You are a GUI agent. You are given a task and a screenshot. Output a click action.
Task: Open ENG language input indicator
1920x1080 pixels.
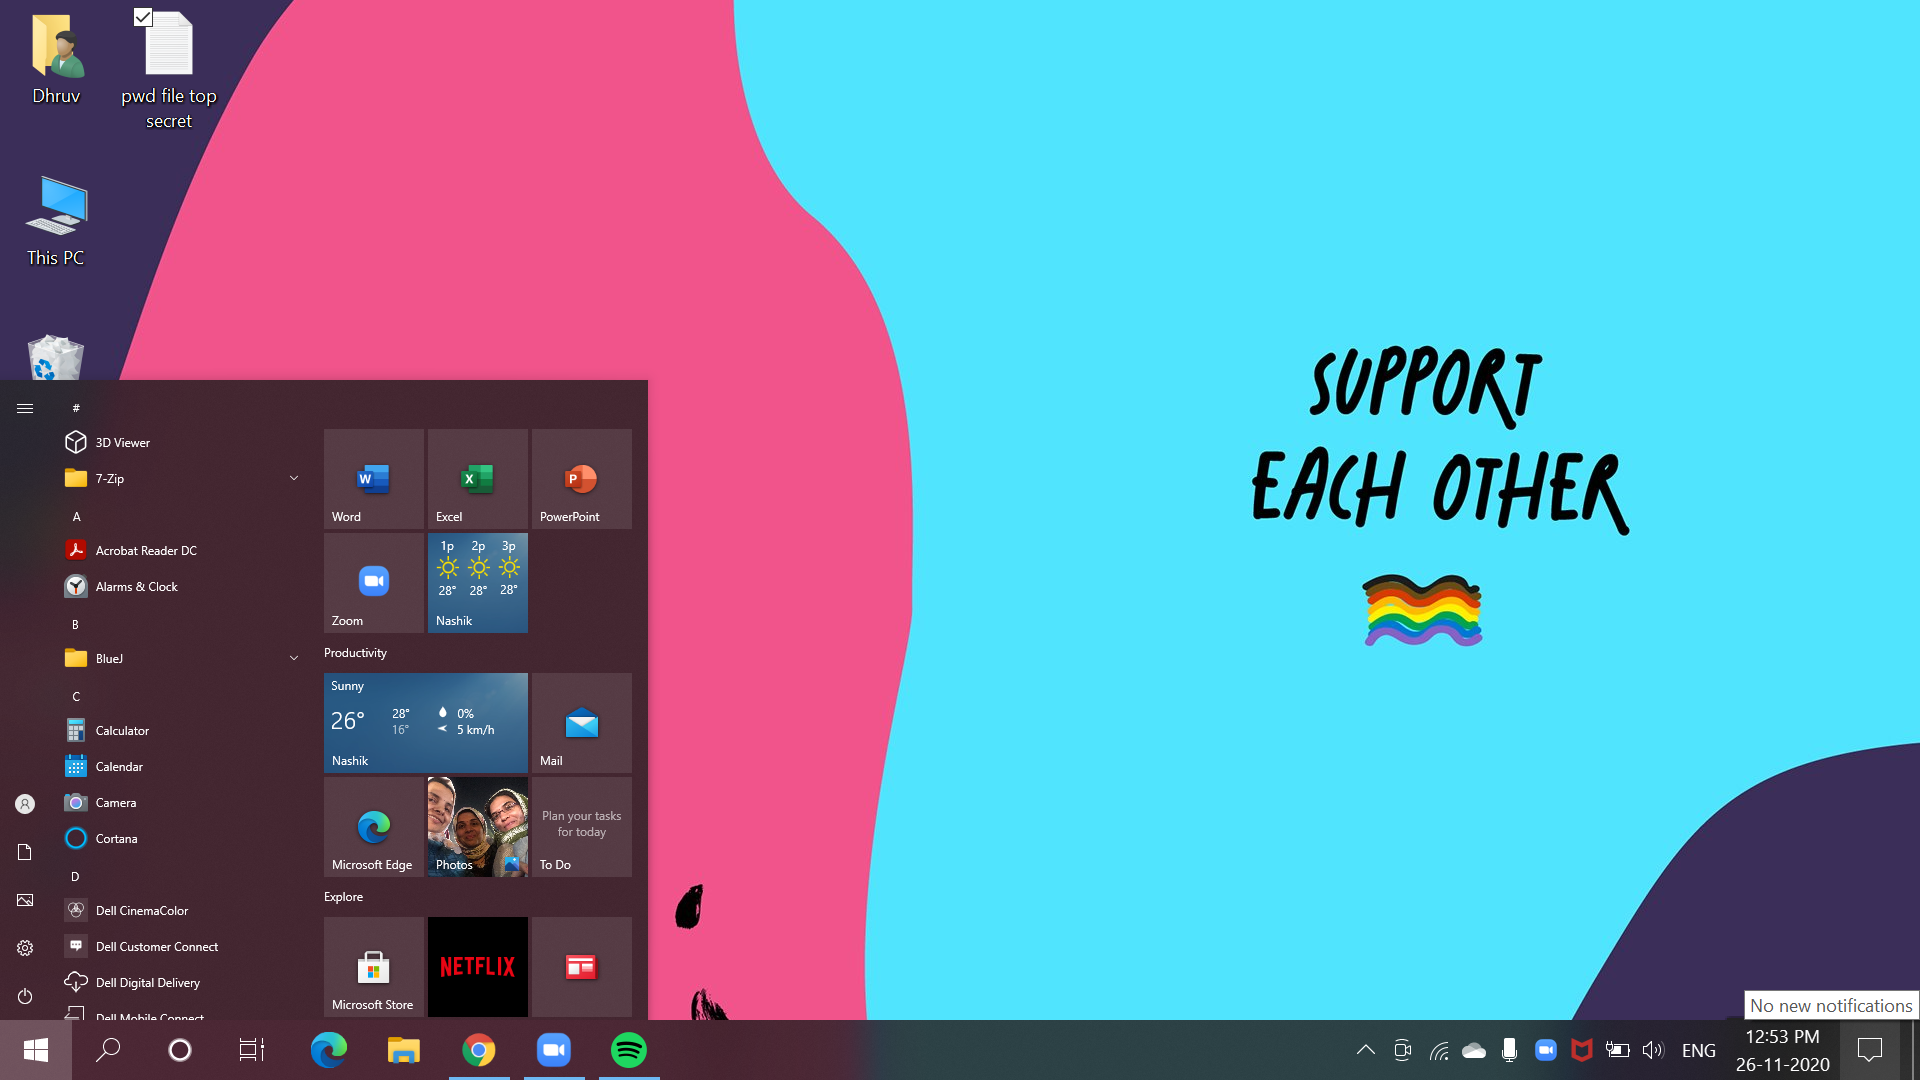1699,1050
